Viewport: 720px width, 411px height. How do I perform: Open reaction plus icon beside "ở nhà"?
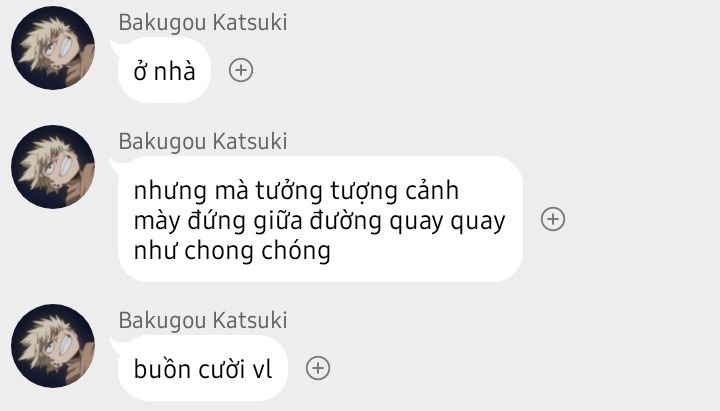[x=241, y=70]
